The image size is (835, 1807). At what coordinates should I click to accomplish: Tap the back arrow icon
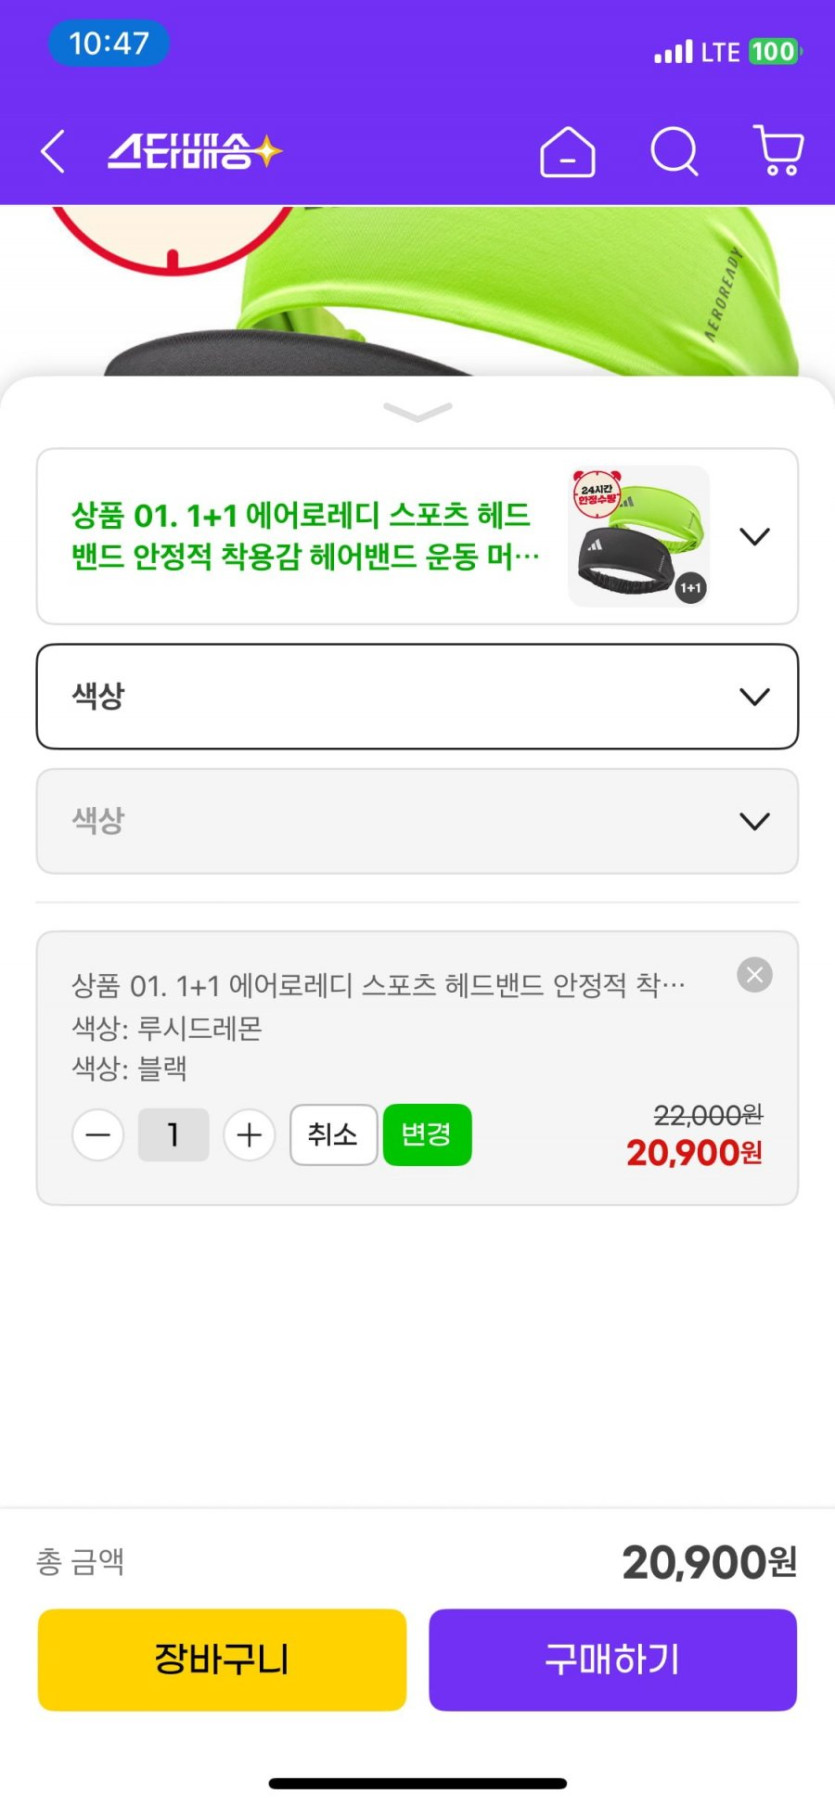coord(54,152)
